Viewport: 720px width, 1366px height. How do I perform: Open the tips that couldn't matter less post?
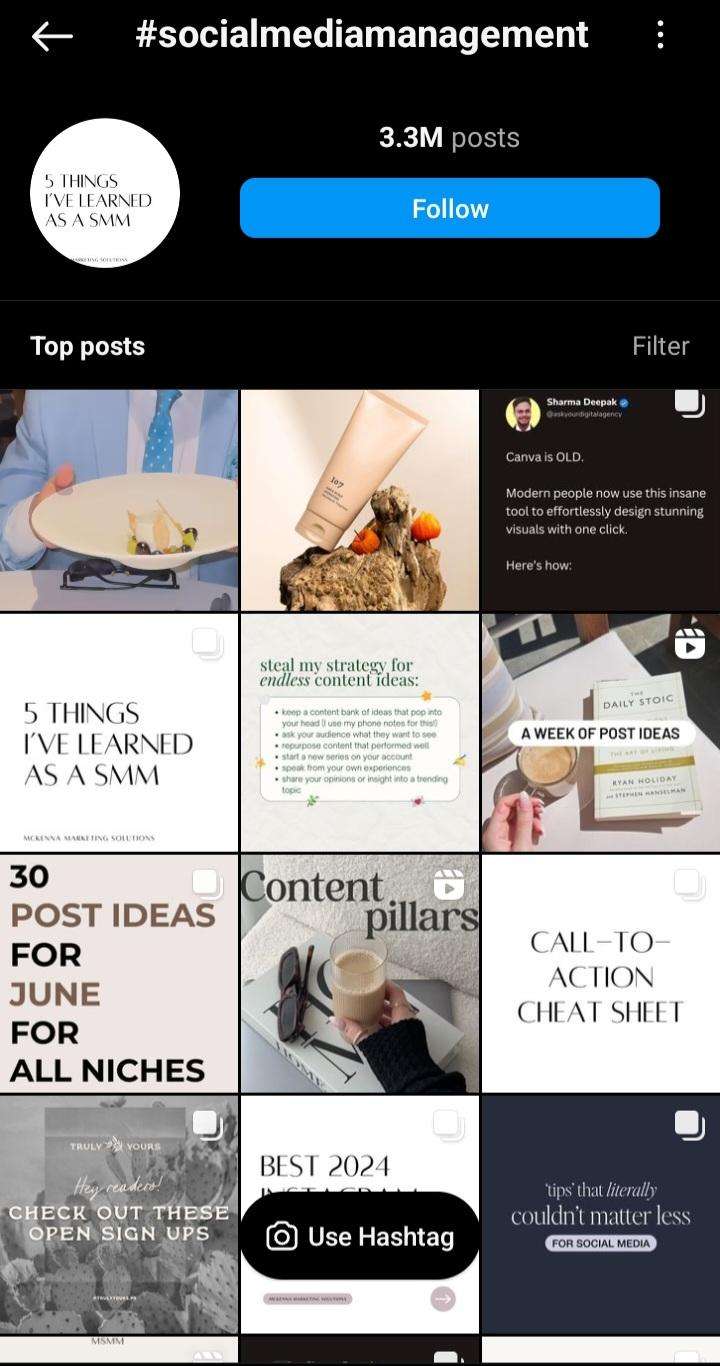pyautogui.click(x=601, y=1215)
